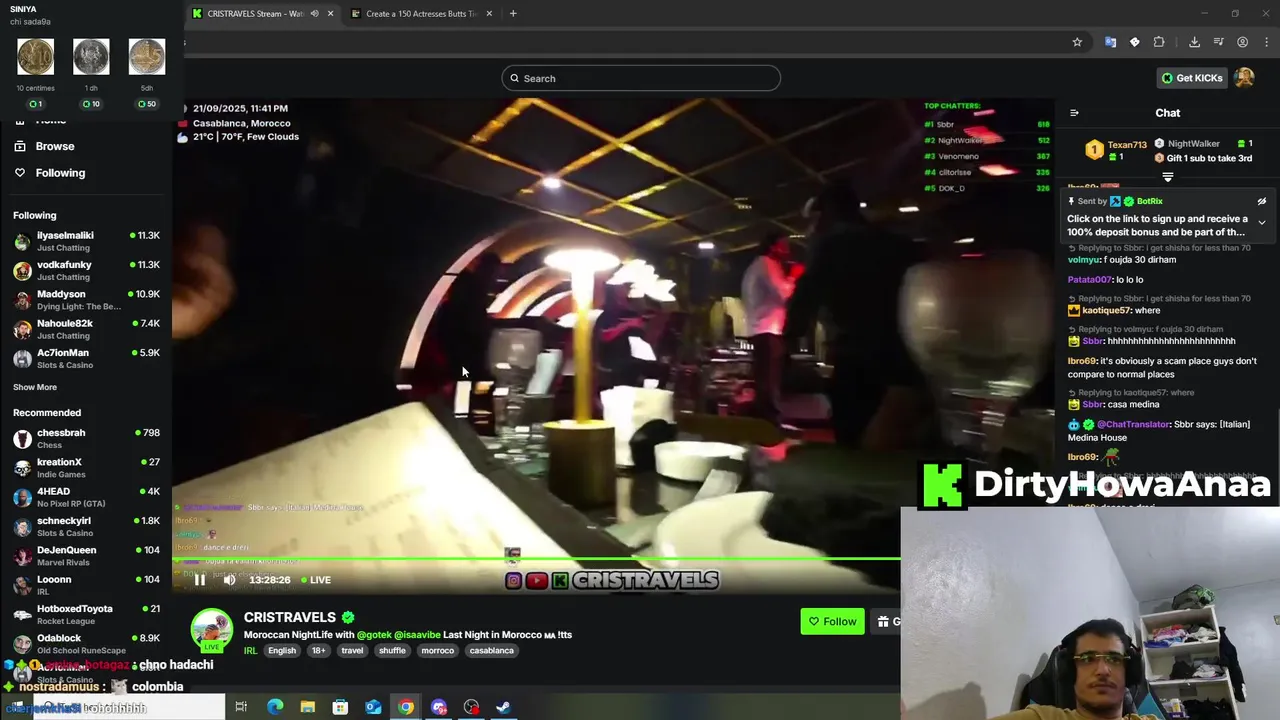Jump to LIVE in the player
1280x720 pixels.
(315, 580)
